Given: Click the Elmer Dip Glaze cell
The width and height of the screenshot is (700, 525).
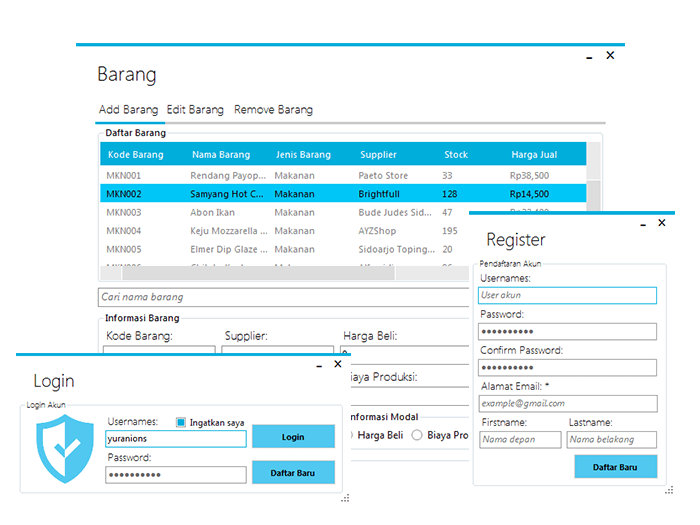Looking at the screenshot, I should (x=229, y=249).
